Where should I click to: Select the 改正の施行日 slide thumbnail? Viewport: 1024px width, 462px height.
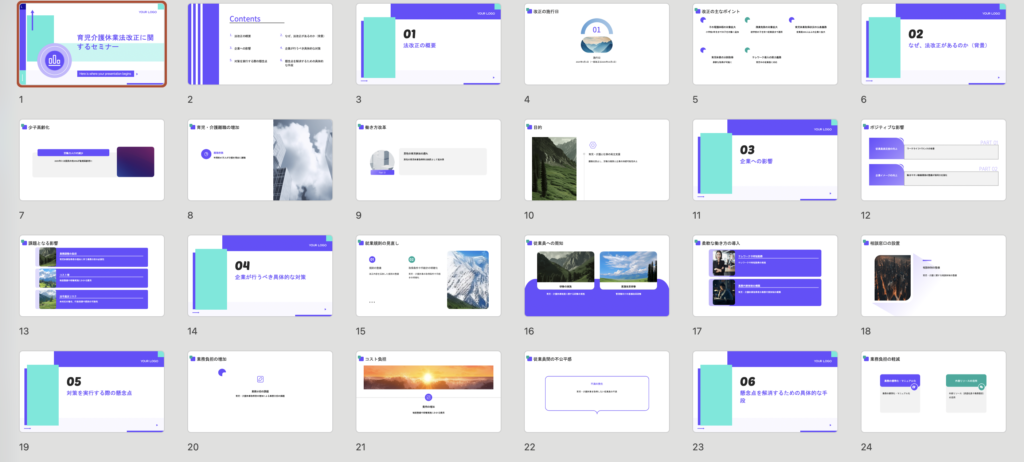click(597, 44)
